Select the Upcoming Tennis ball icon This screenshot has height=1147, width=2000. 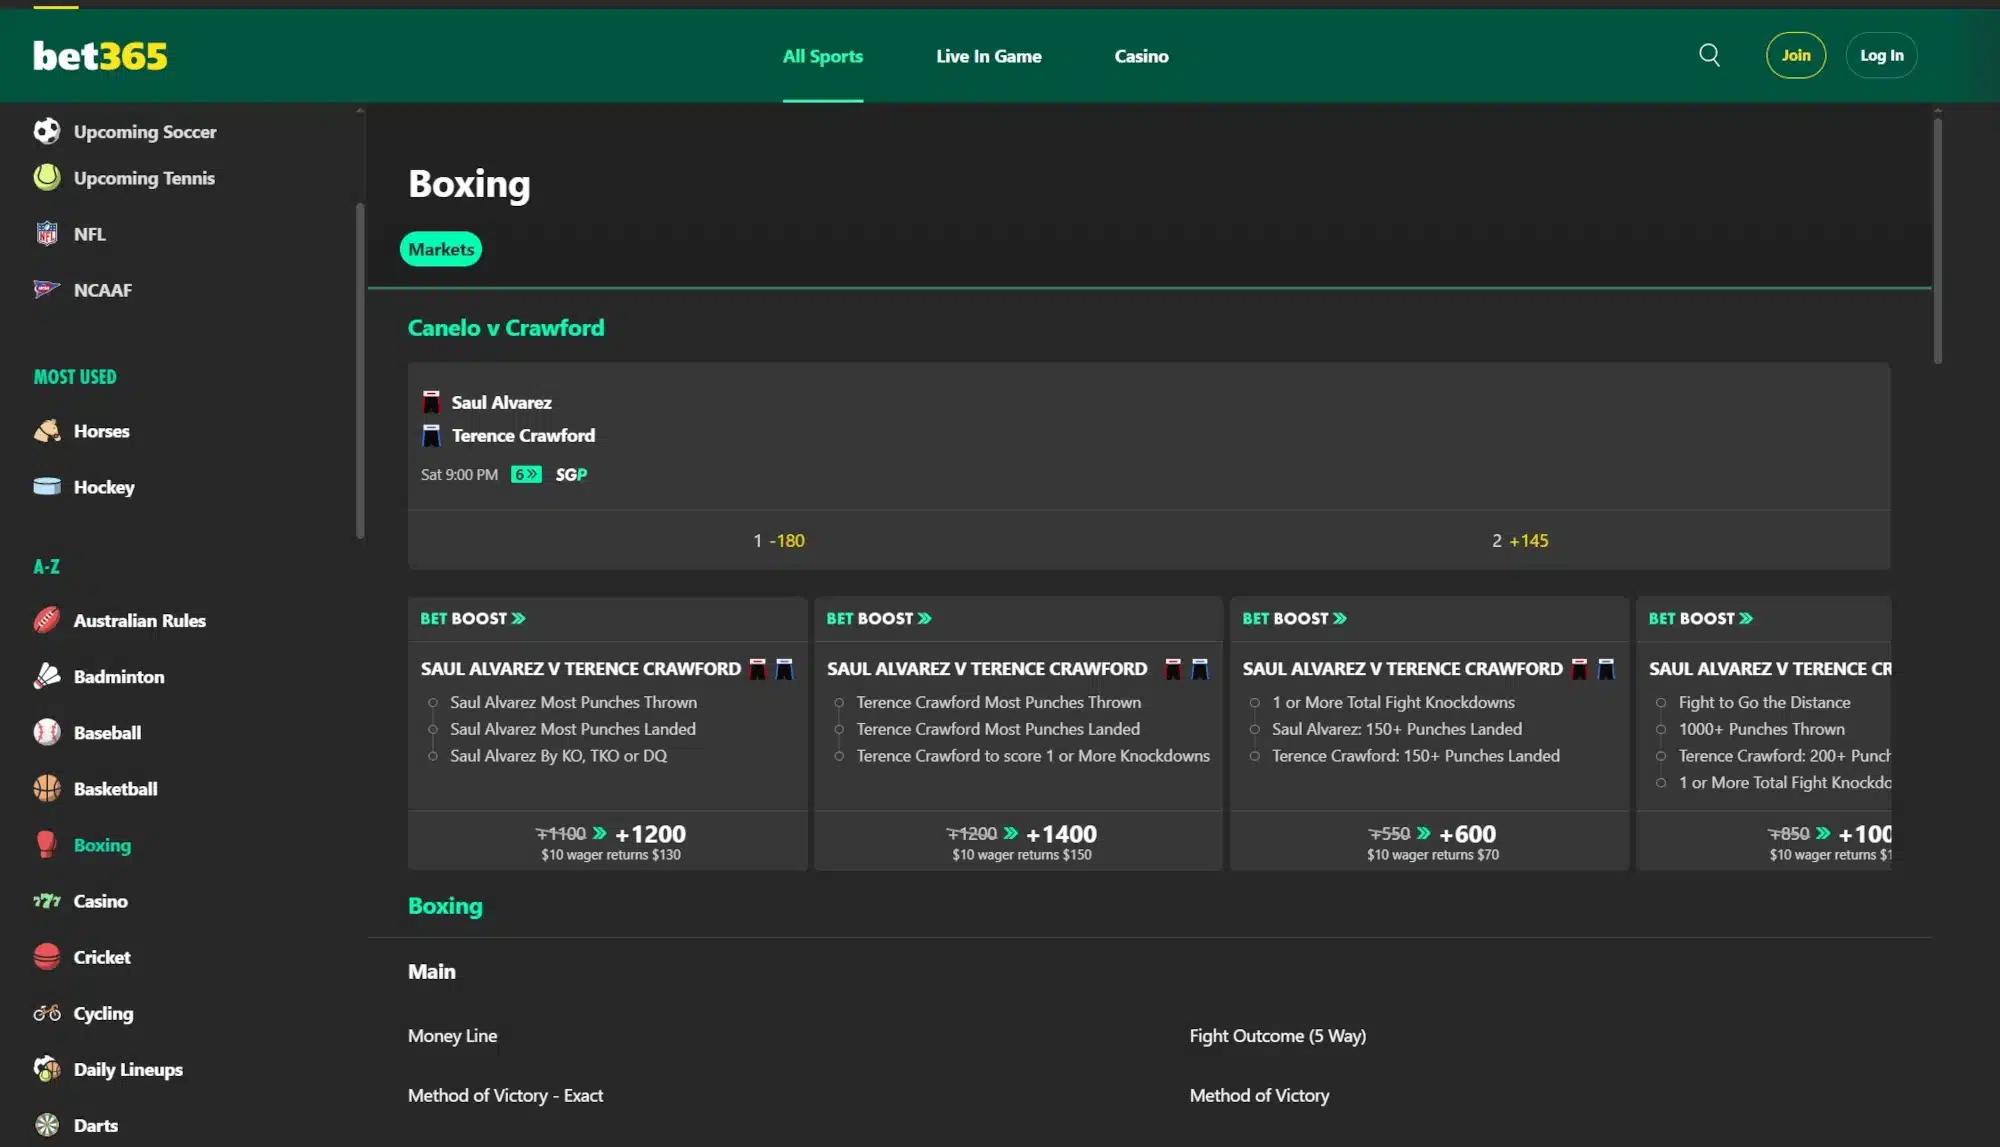click(47, 177)
